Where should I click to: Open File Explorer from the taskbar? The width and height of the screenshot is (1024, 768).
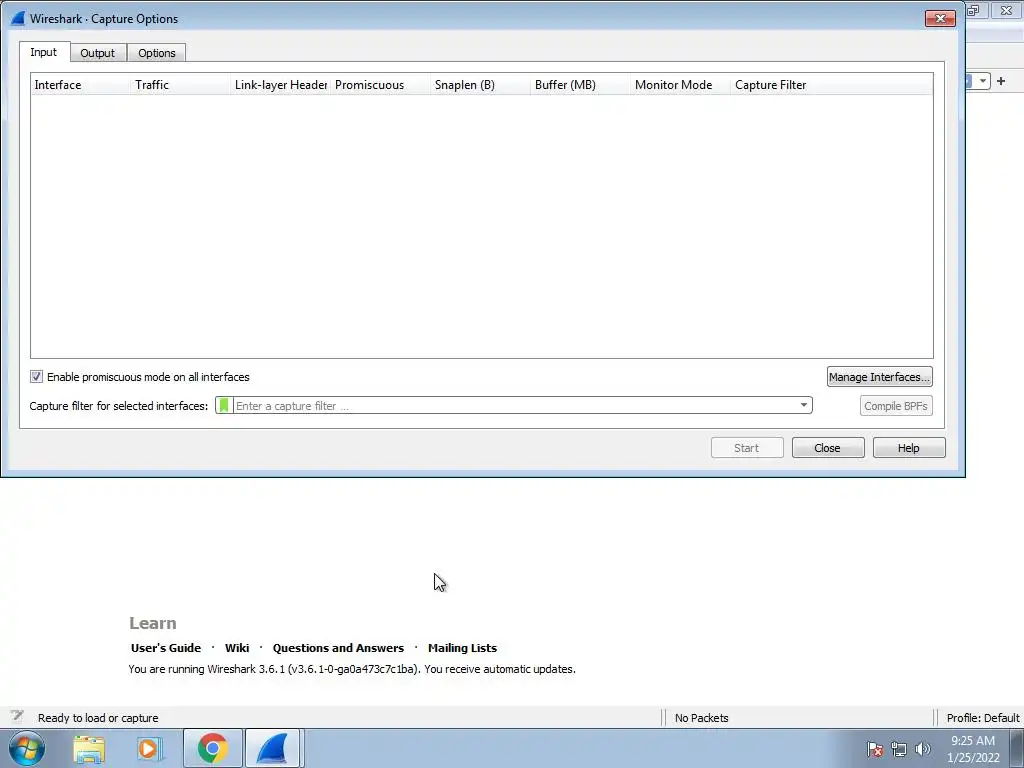89,748
